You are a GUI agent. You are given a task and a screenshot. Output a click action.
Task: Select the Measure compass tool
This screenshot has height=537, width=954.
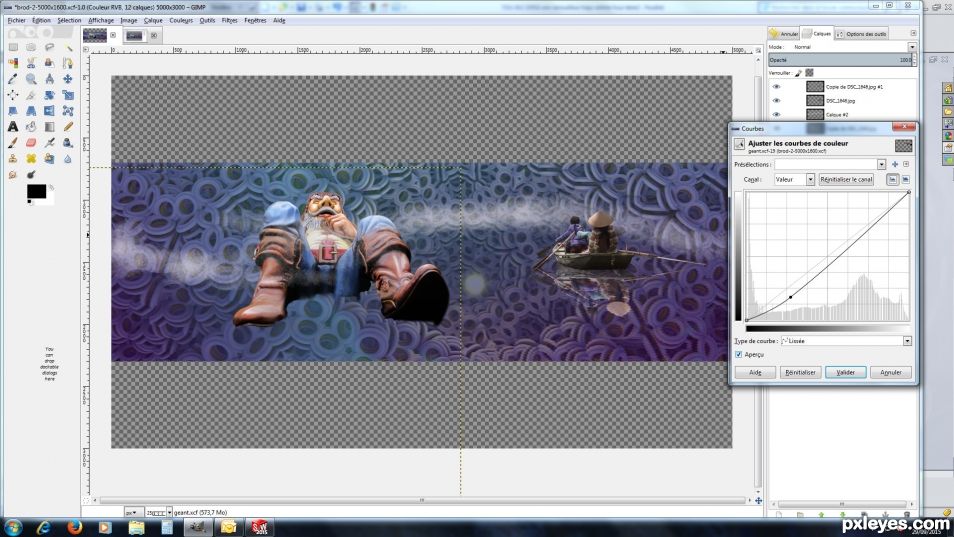pyautogui.click(x=49, y=79)
